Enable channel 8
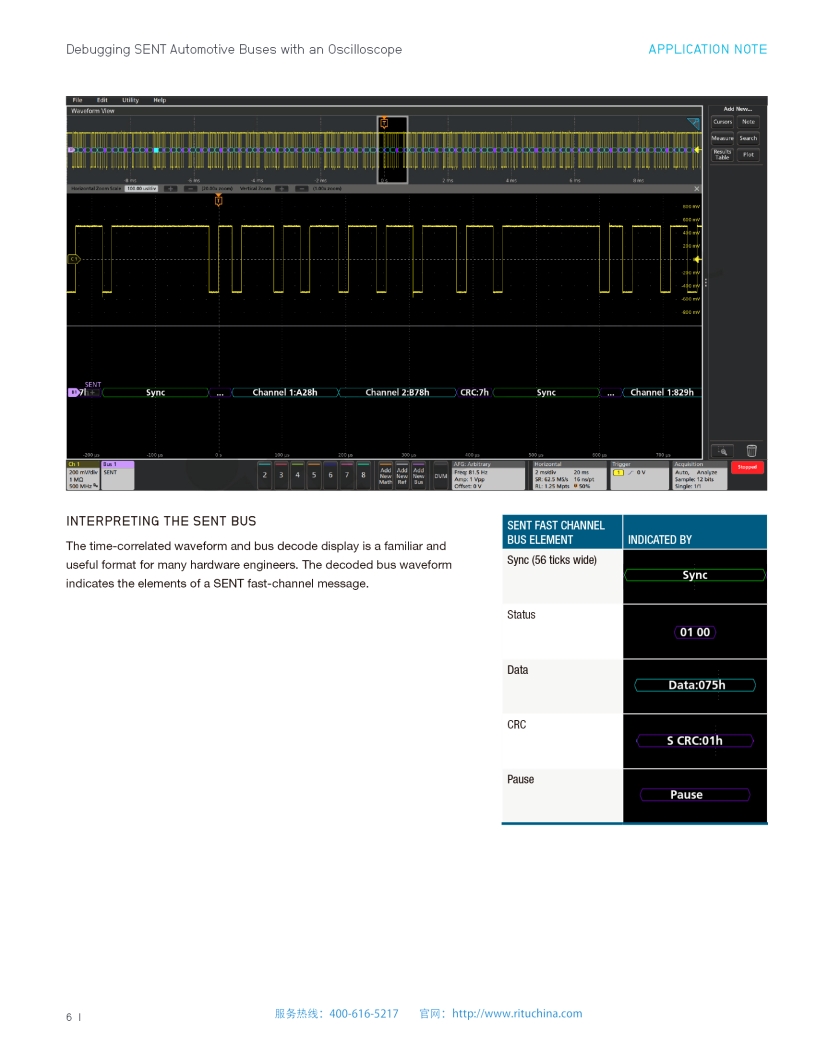This screenshot has height=1056, width=816. 363,475
